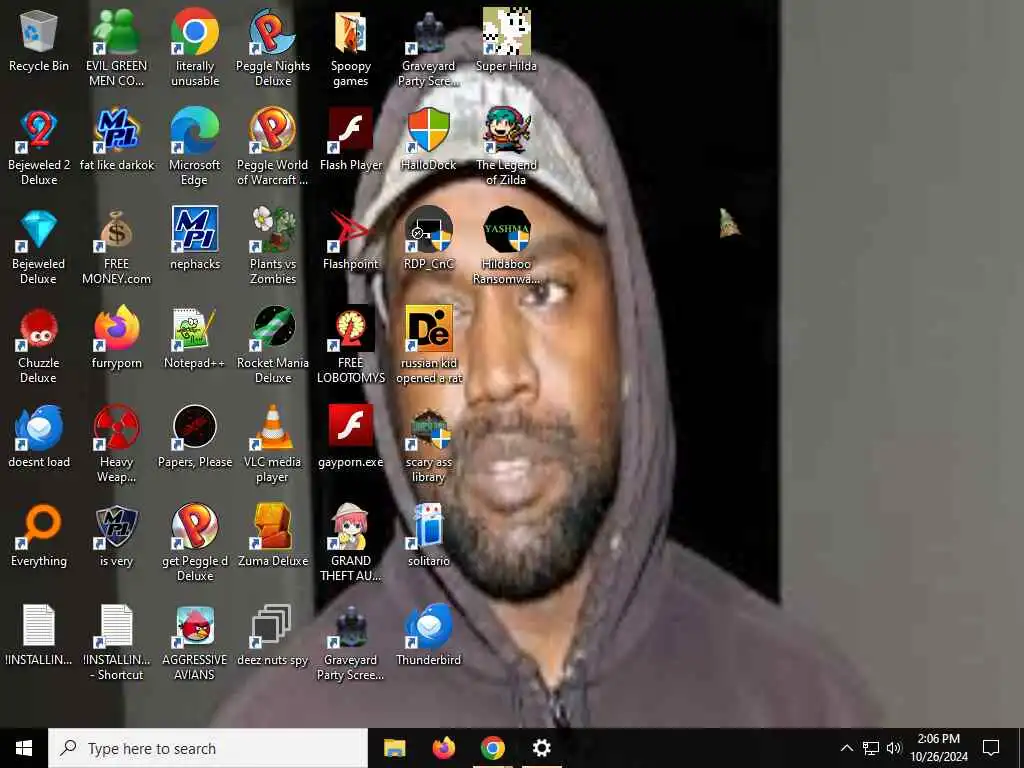The image size is (1024, 768).
Task: Select the russian kid opened a rat icon
Action: (x=428, y=329)
